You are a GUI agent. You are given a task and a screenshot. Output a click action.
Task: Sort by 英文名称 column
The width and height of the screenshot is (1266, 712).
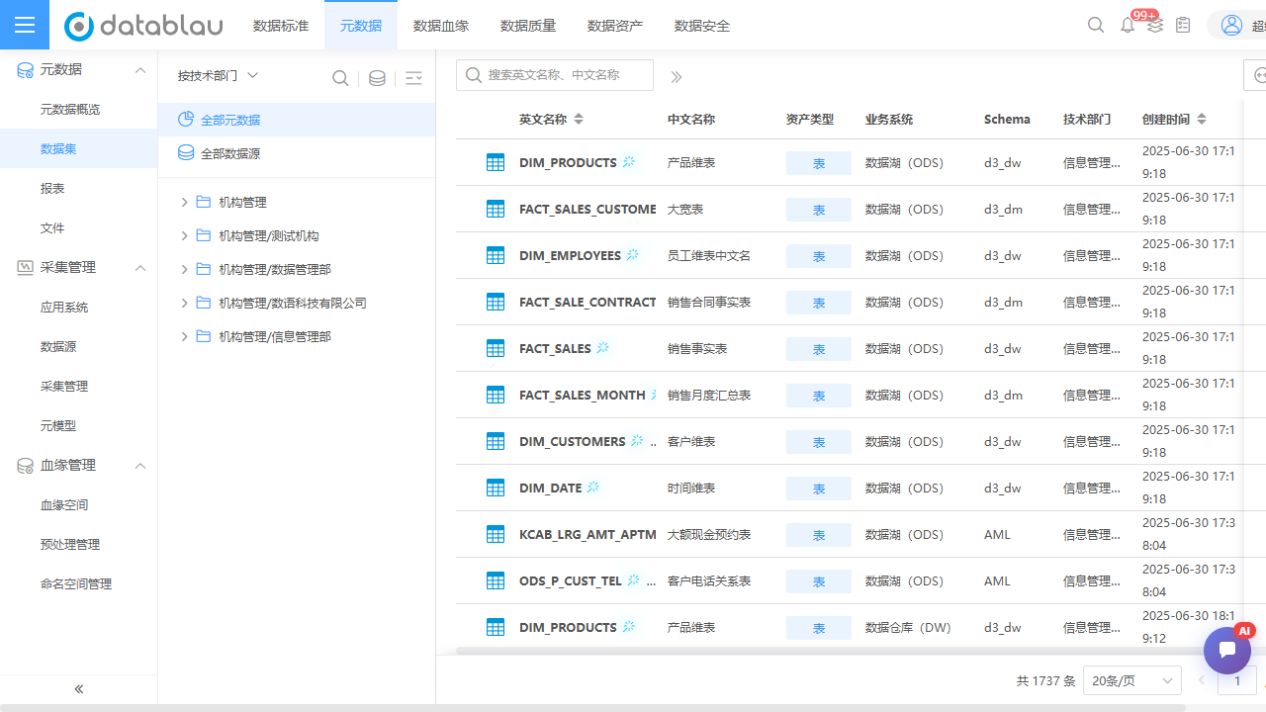tap(578, 119)
